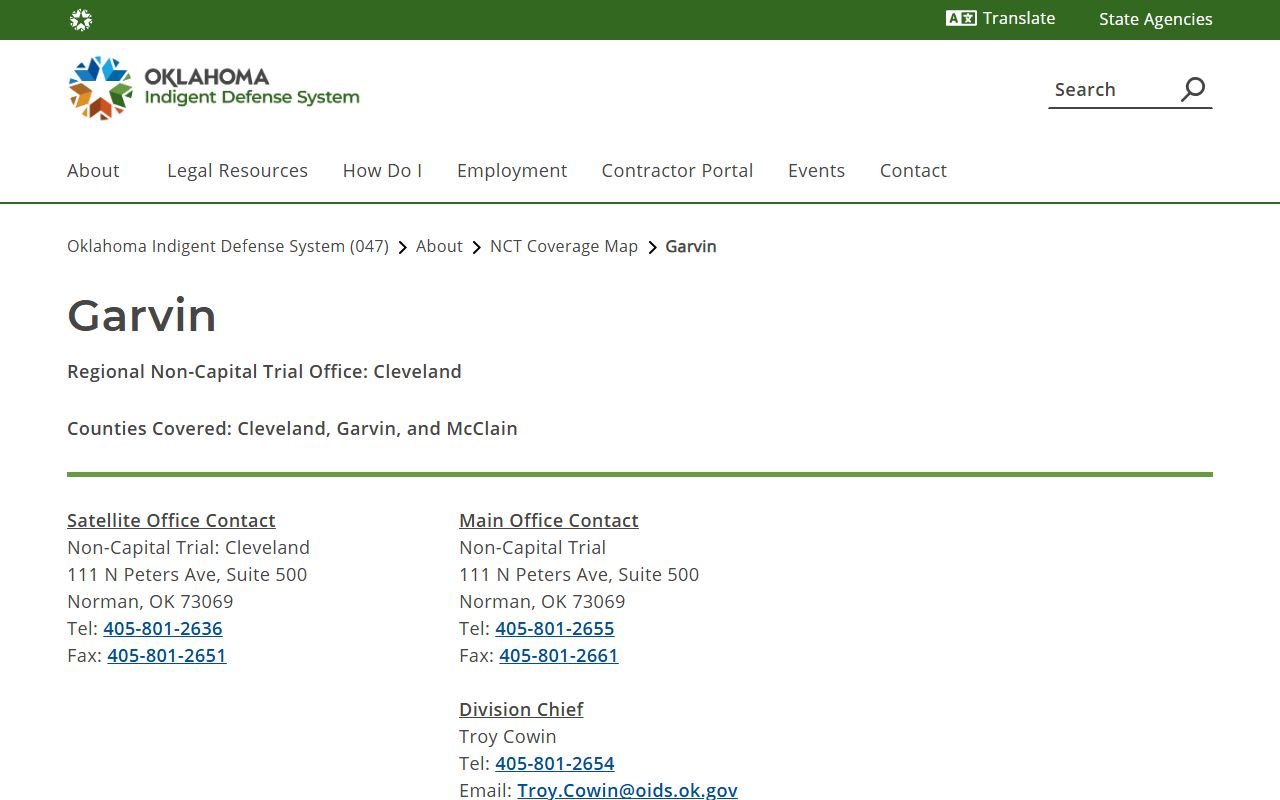Open the Employment menu
This screenshot has width=1280, height=800.
[512, 171]
